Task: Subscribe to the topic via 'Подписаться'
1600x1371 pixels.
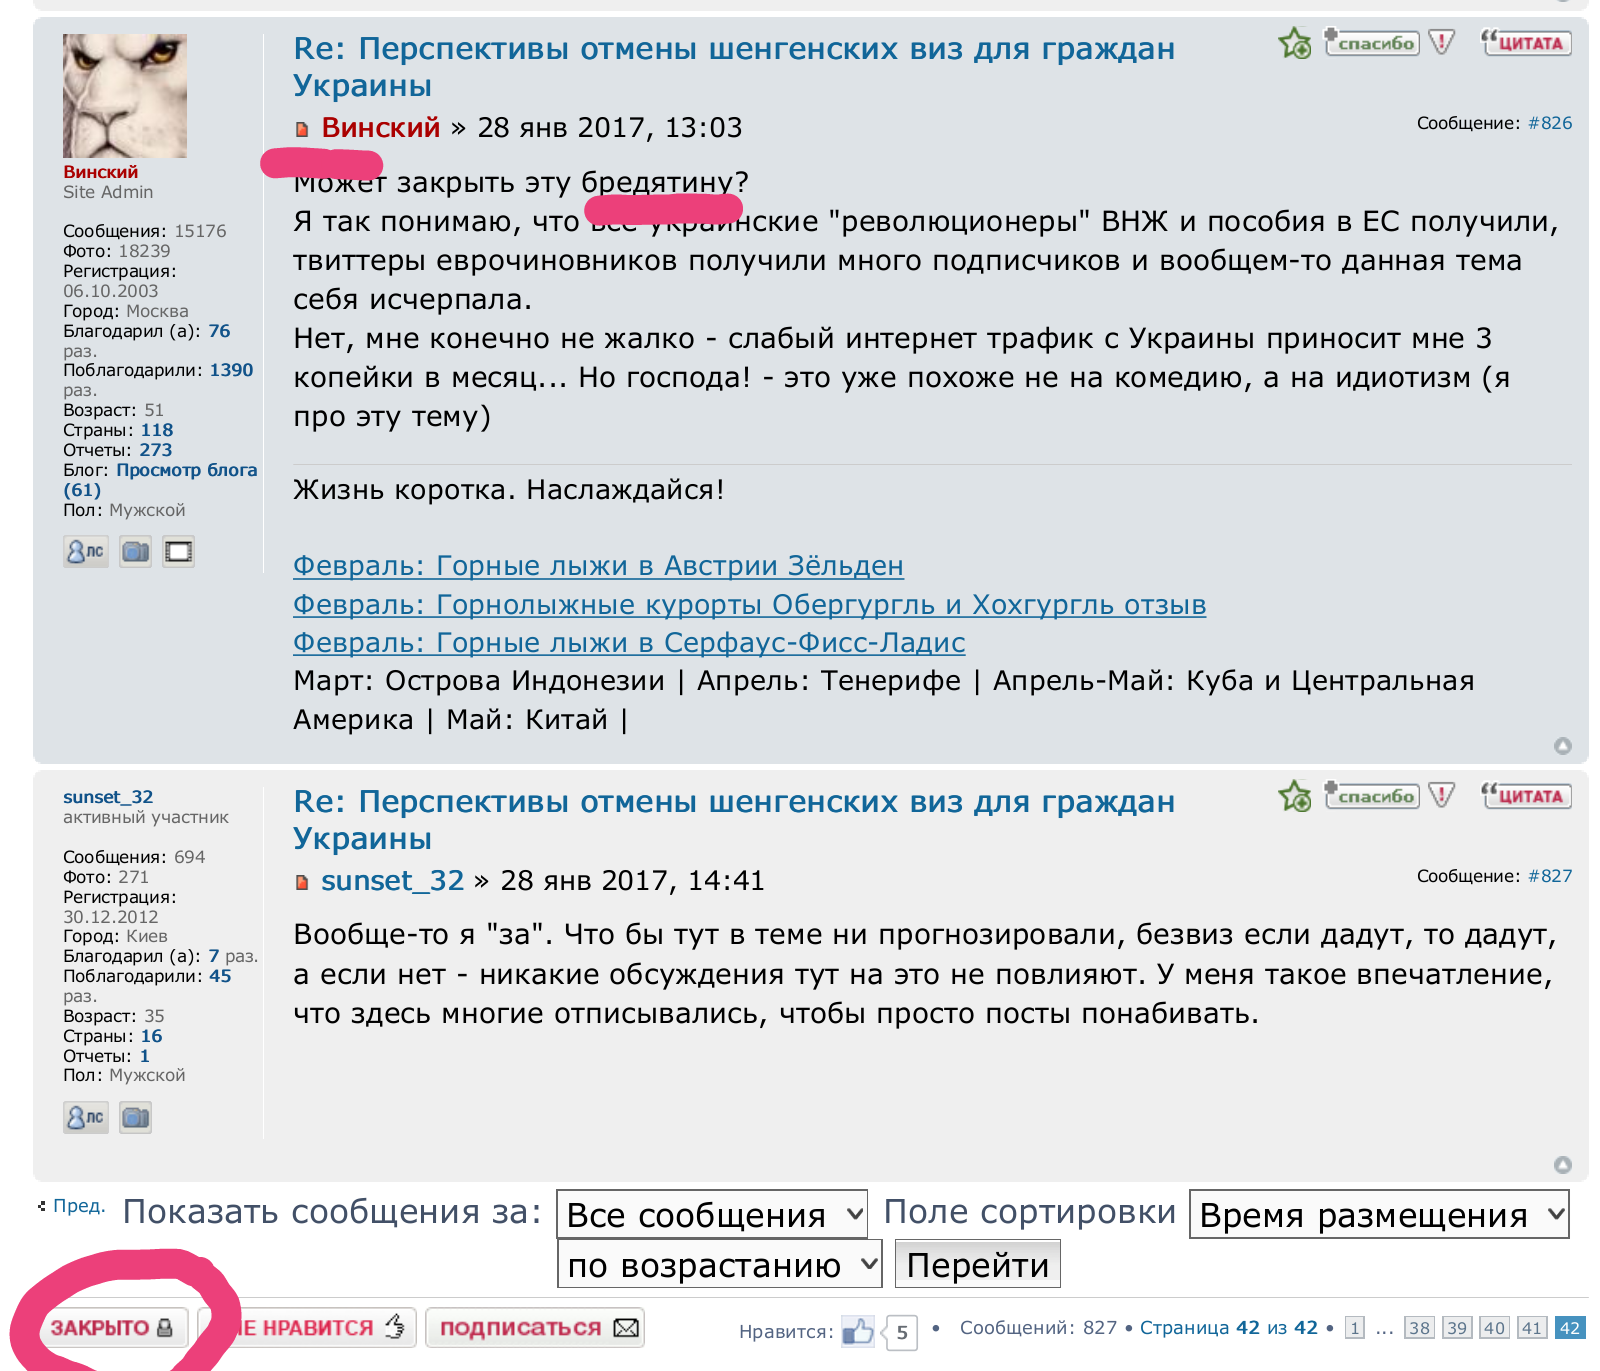Action: coord(536,1328)
